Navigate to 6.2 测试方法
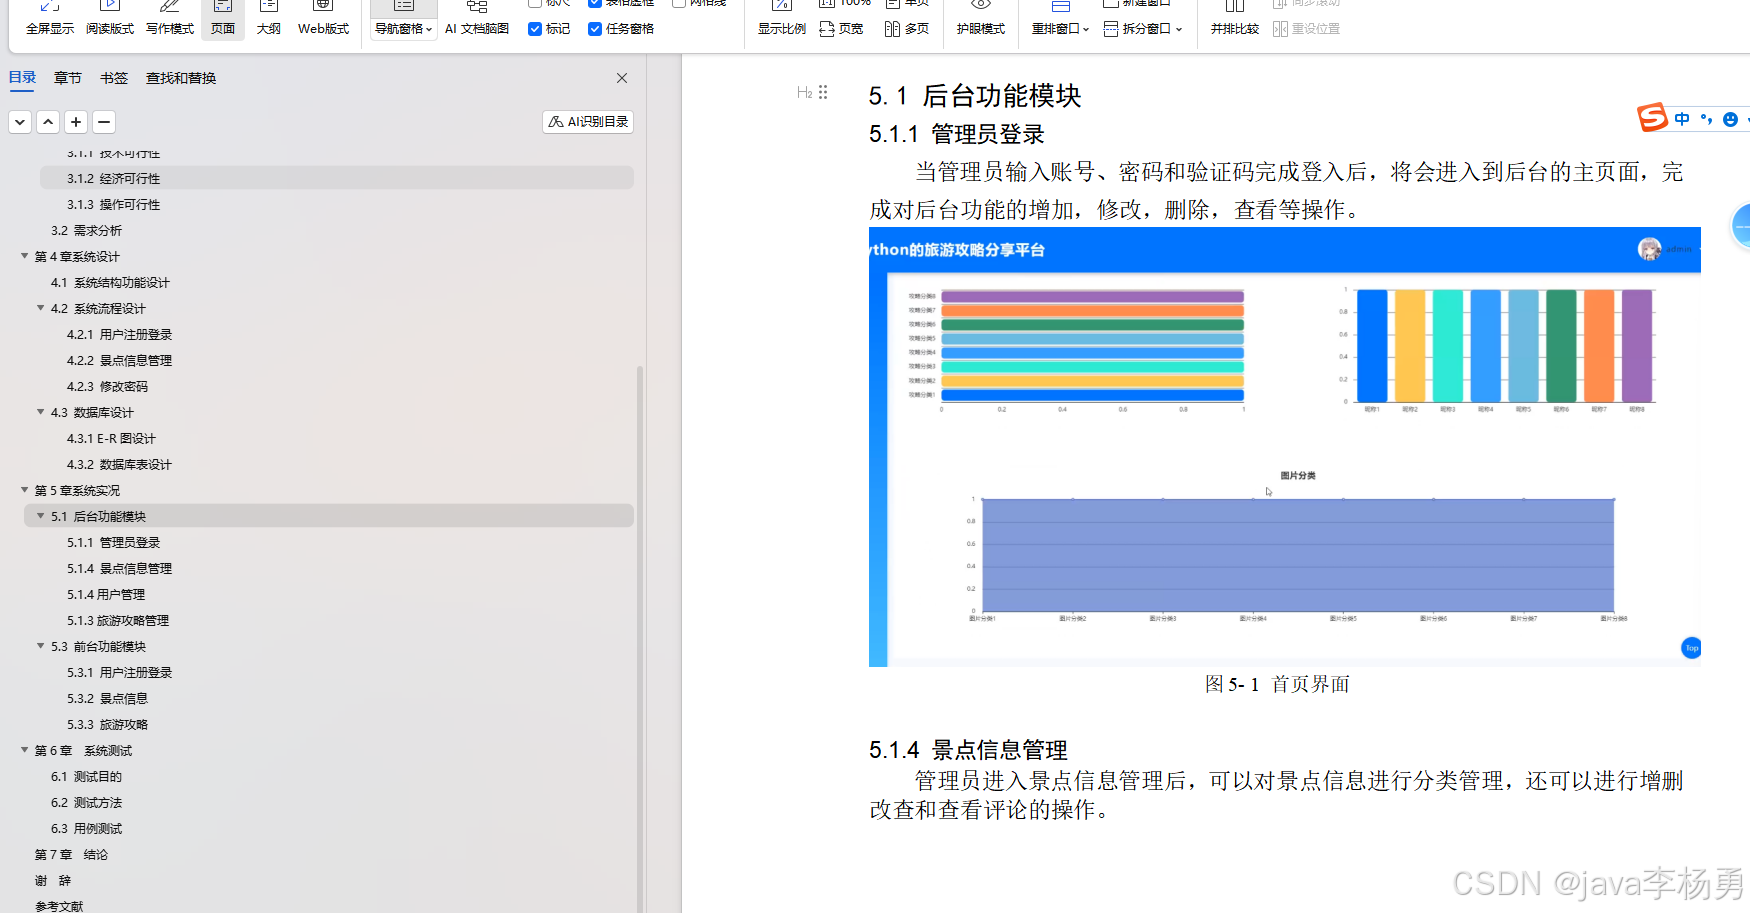 pos(86,802)
